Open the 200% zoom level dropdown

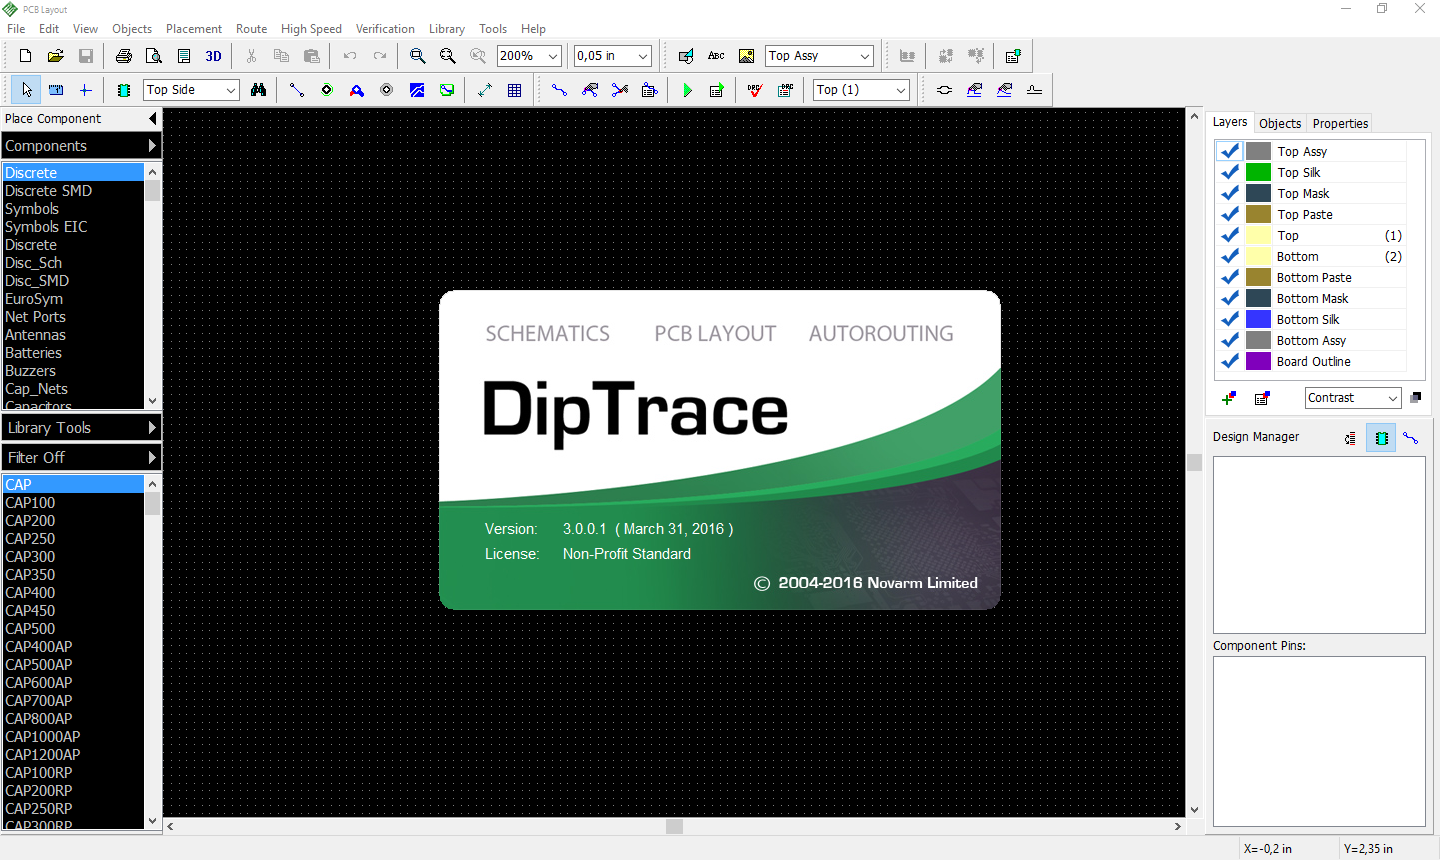553,56
